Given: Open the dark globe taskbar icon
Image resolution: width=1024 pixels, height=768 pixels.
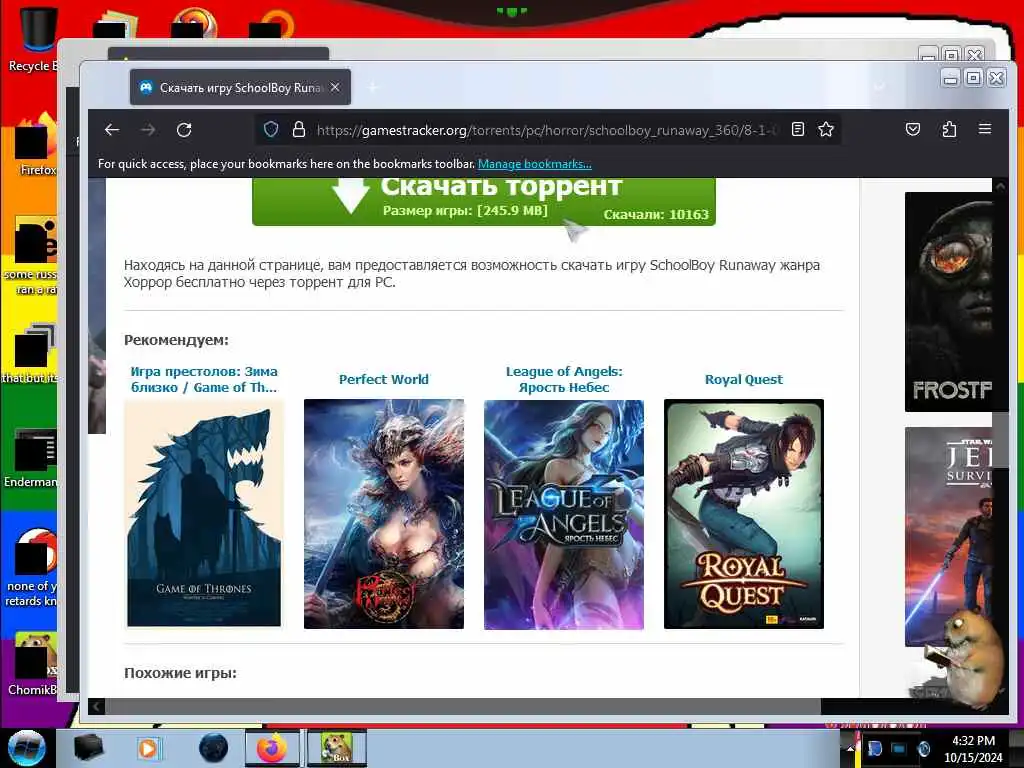Looking at the screenshot, I should point(214,748).
